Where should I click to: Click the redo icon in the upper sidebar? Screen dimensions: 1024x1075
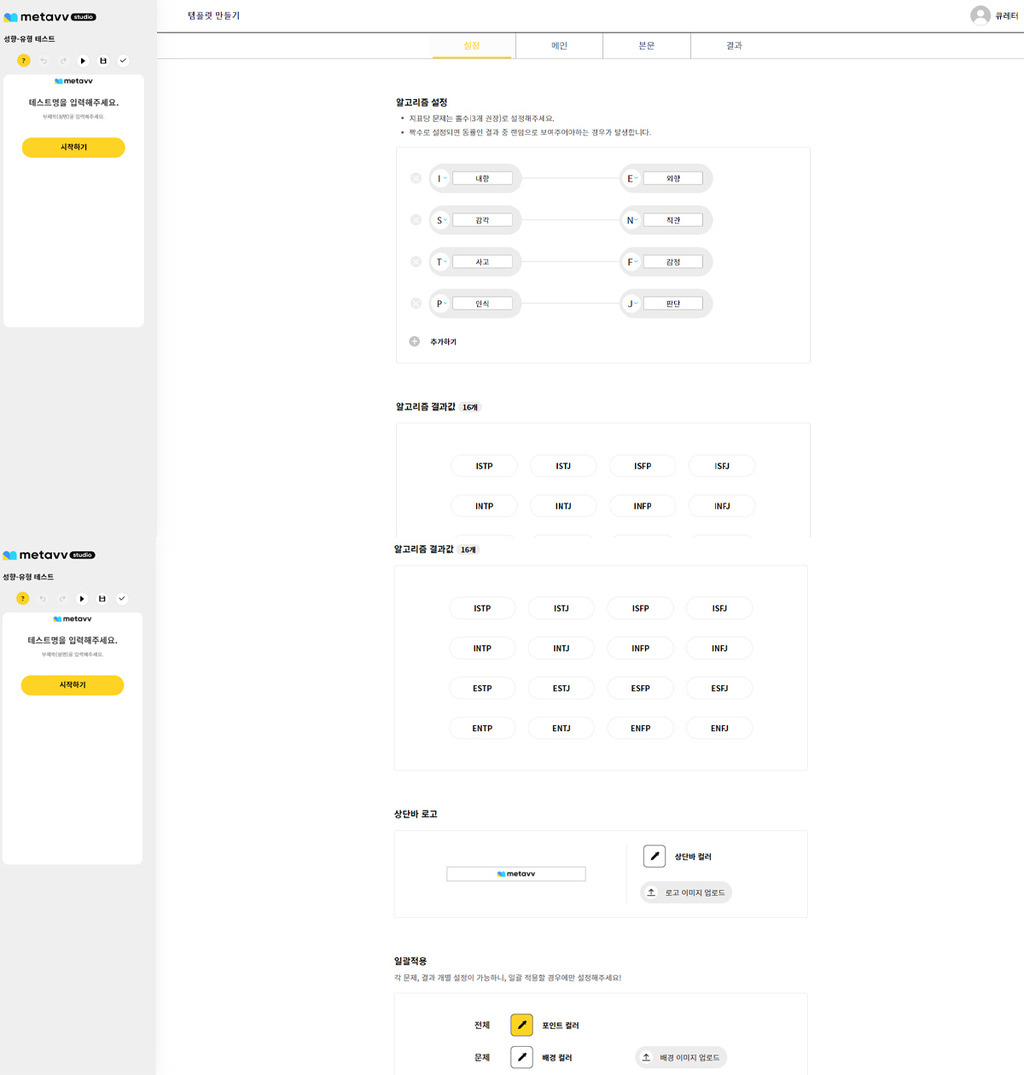(x=63, y=61)
